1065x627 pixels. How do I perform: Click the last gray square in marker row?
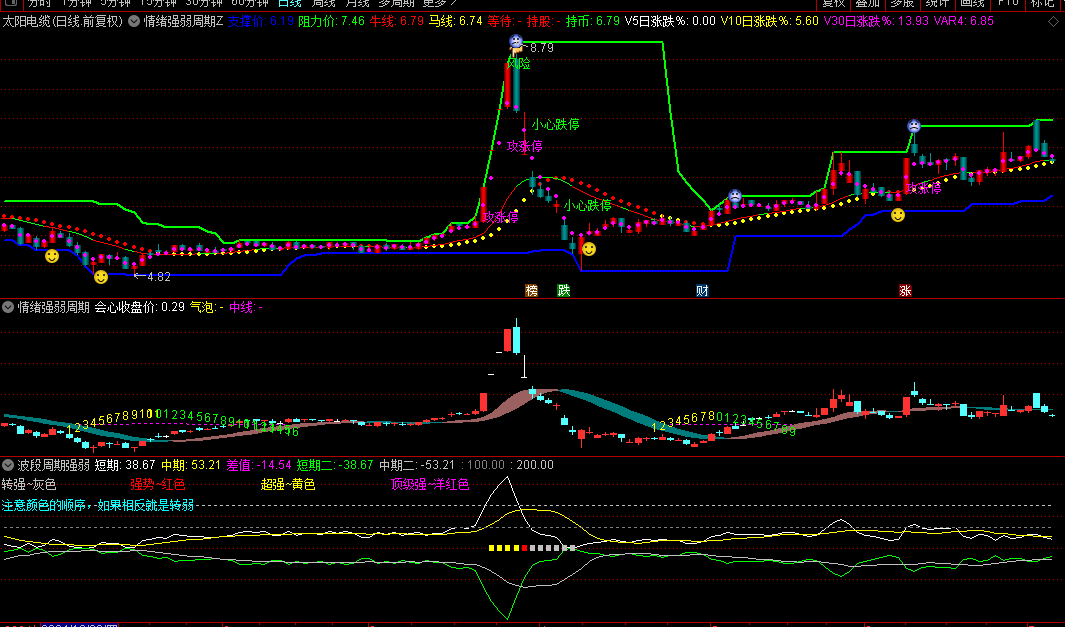[x=573, y=548]
